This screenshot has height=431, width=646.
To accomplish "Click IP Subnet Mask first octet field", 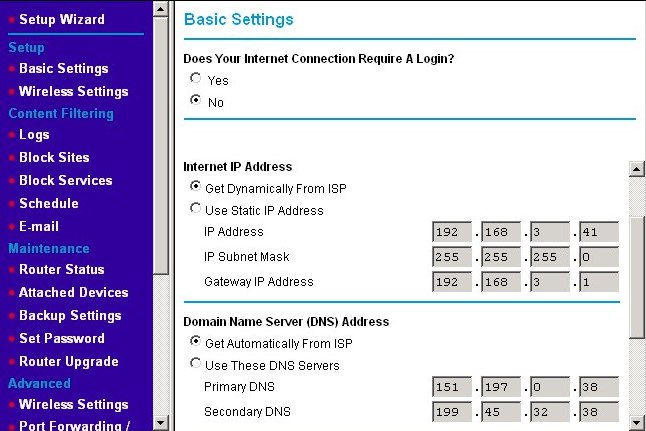I will coord(452,257).
